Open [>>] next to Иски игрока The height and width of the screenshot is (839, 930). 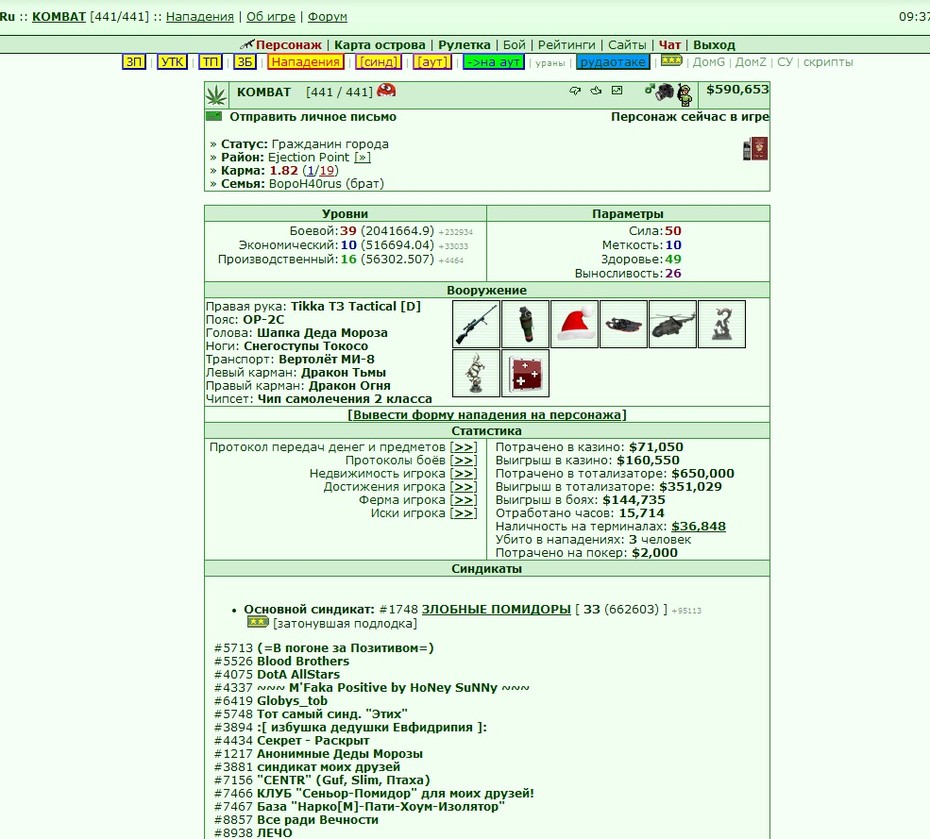(x=464, y=513)
